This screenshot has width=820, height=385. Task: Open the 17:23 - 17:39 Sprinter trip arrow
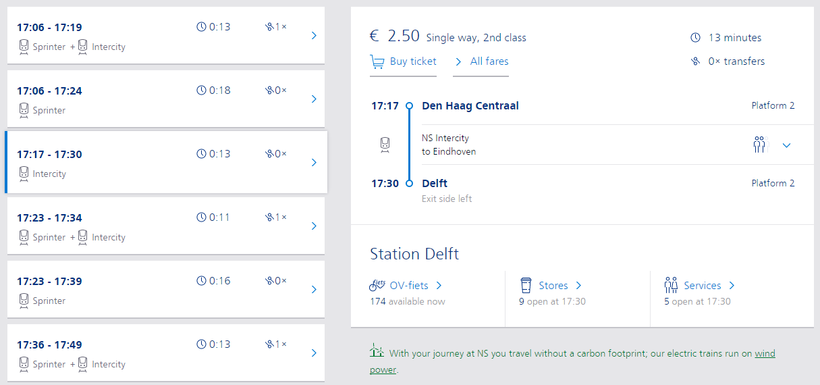click(x=314, y=290)
